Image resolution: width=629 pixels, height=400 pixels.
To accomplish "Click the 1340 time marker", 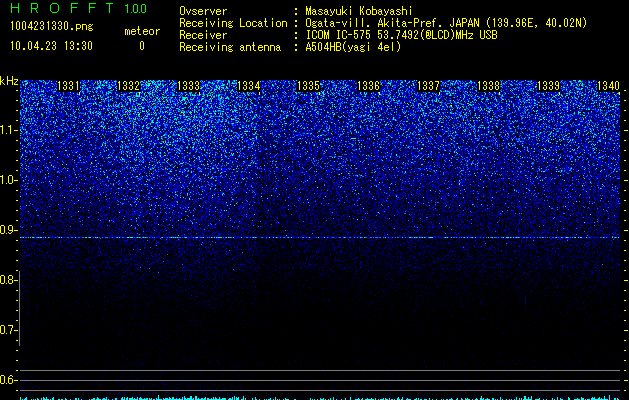I will tap(608, 86).
